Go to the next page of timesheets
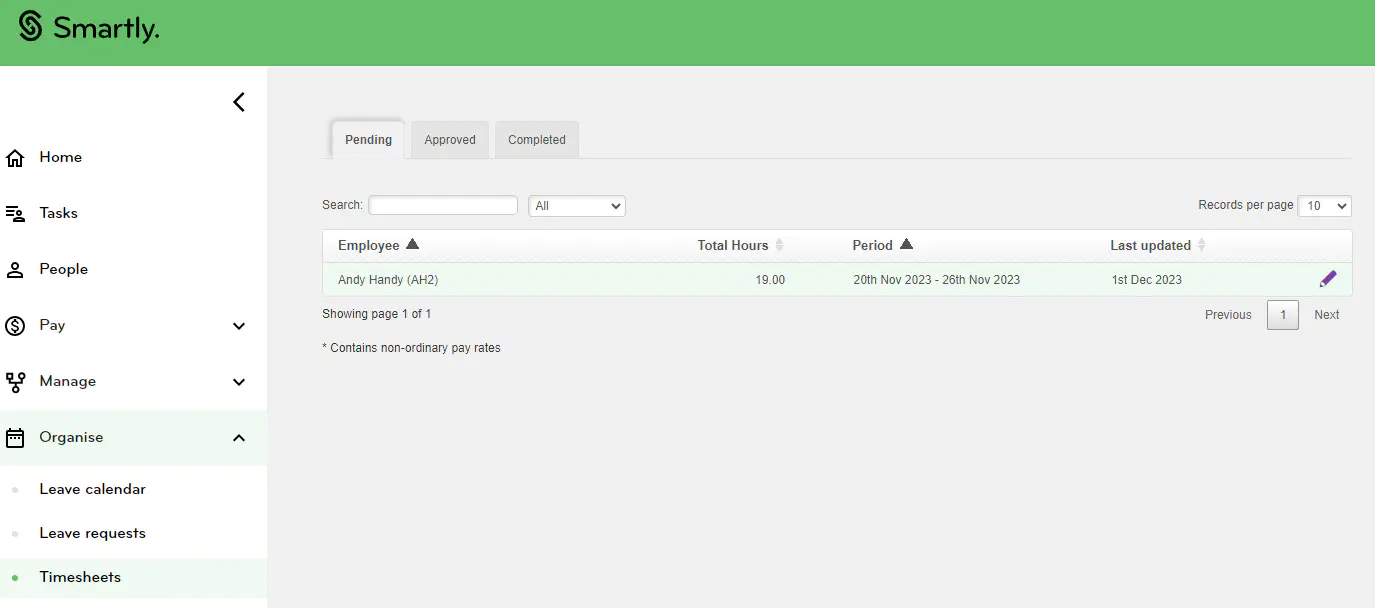Image resolution: width=1375 pixels, height=608 pixels. [1326, 314]
